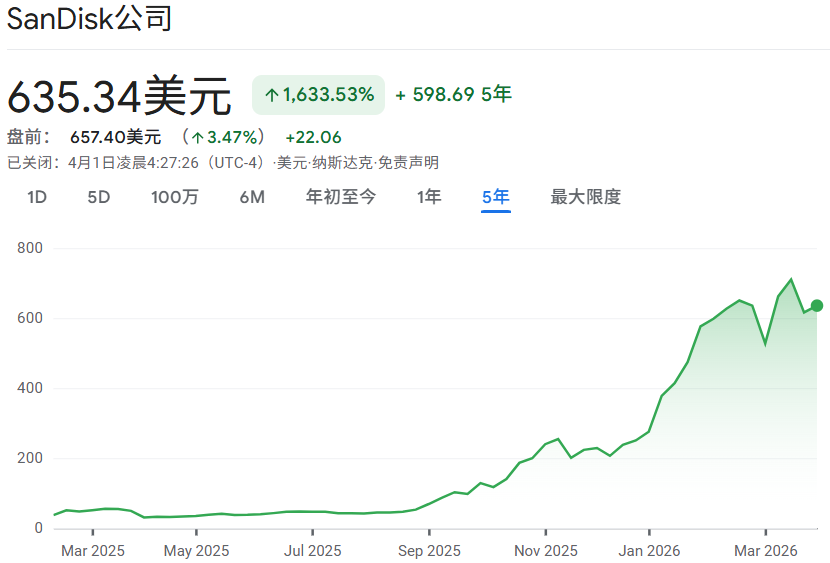Image resolution: width=830 pixels, height=563 pixels.
Task: Open the 最大限度 range tab
Action: pos(585,197)
